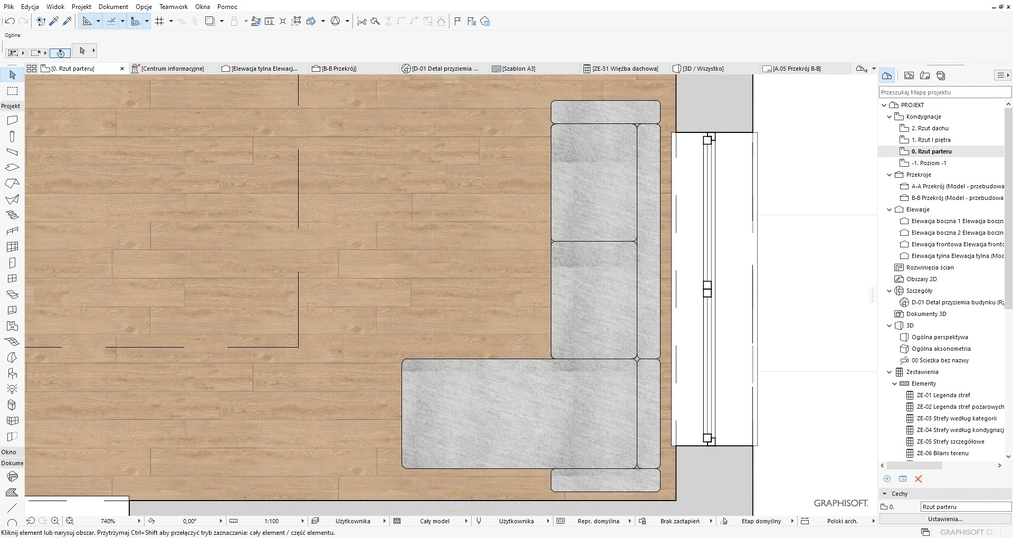The image size is (1013, 538).
Task: Click the Ustawienia... button
Action: coord(945,519)
